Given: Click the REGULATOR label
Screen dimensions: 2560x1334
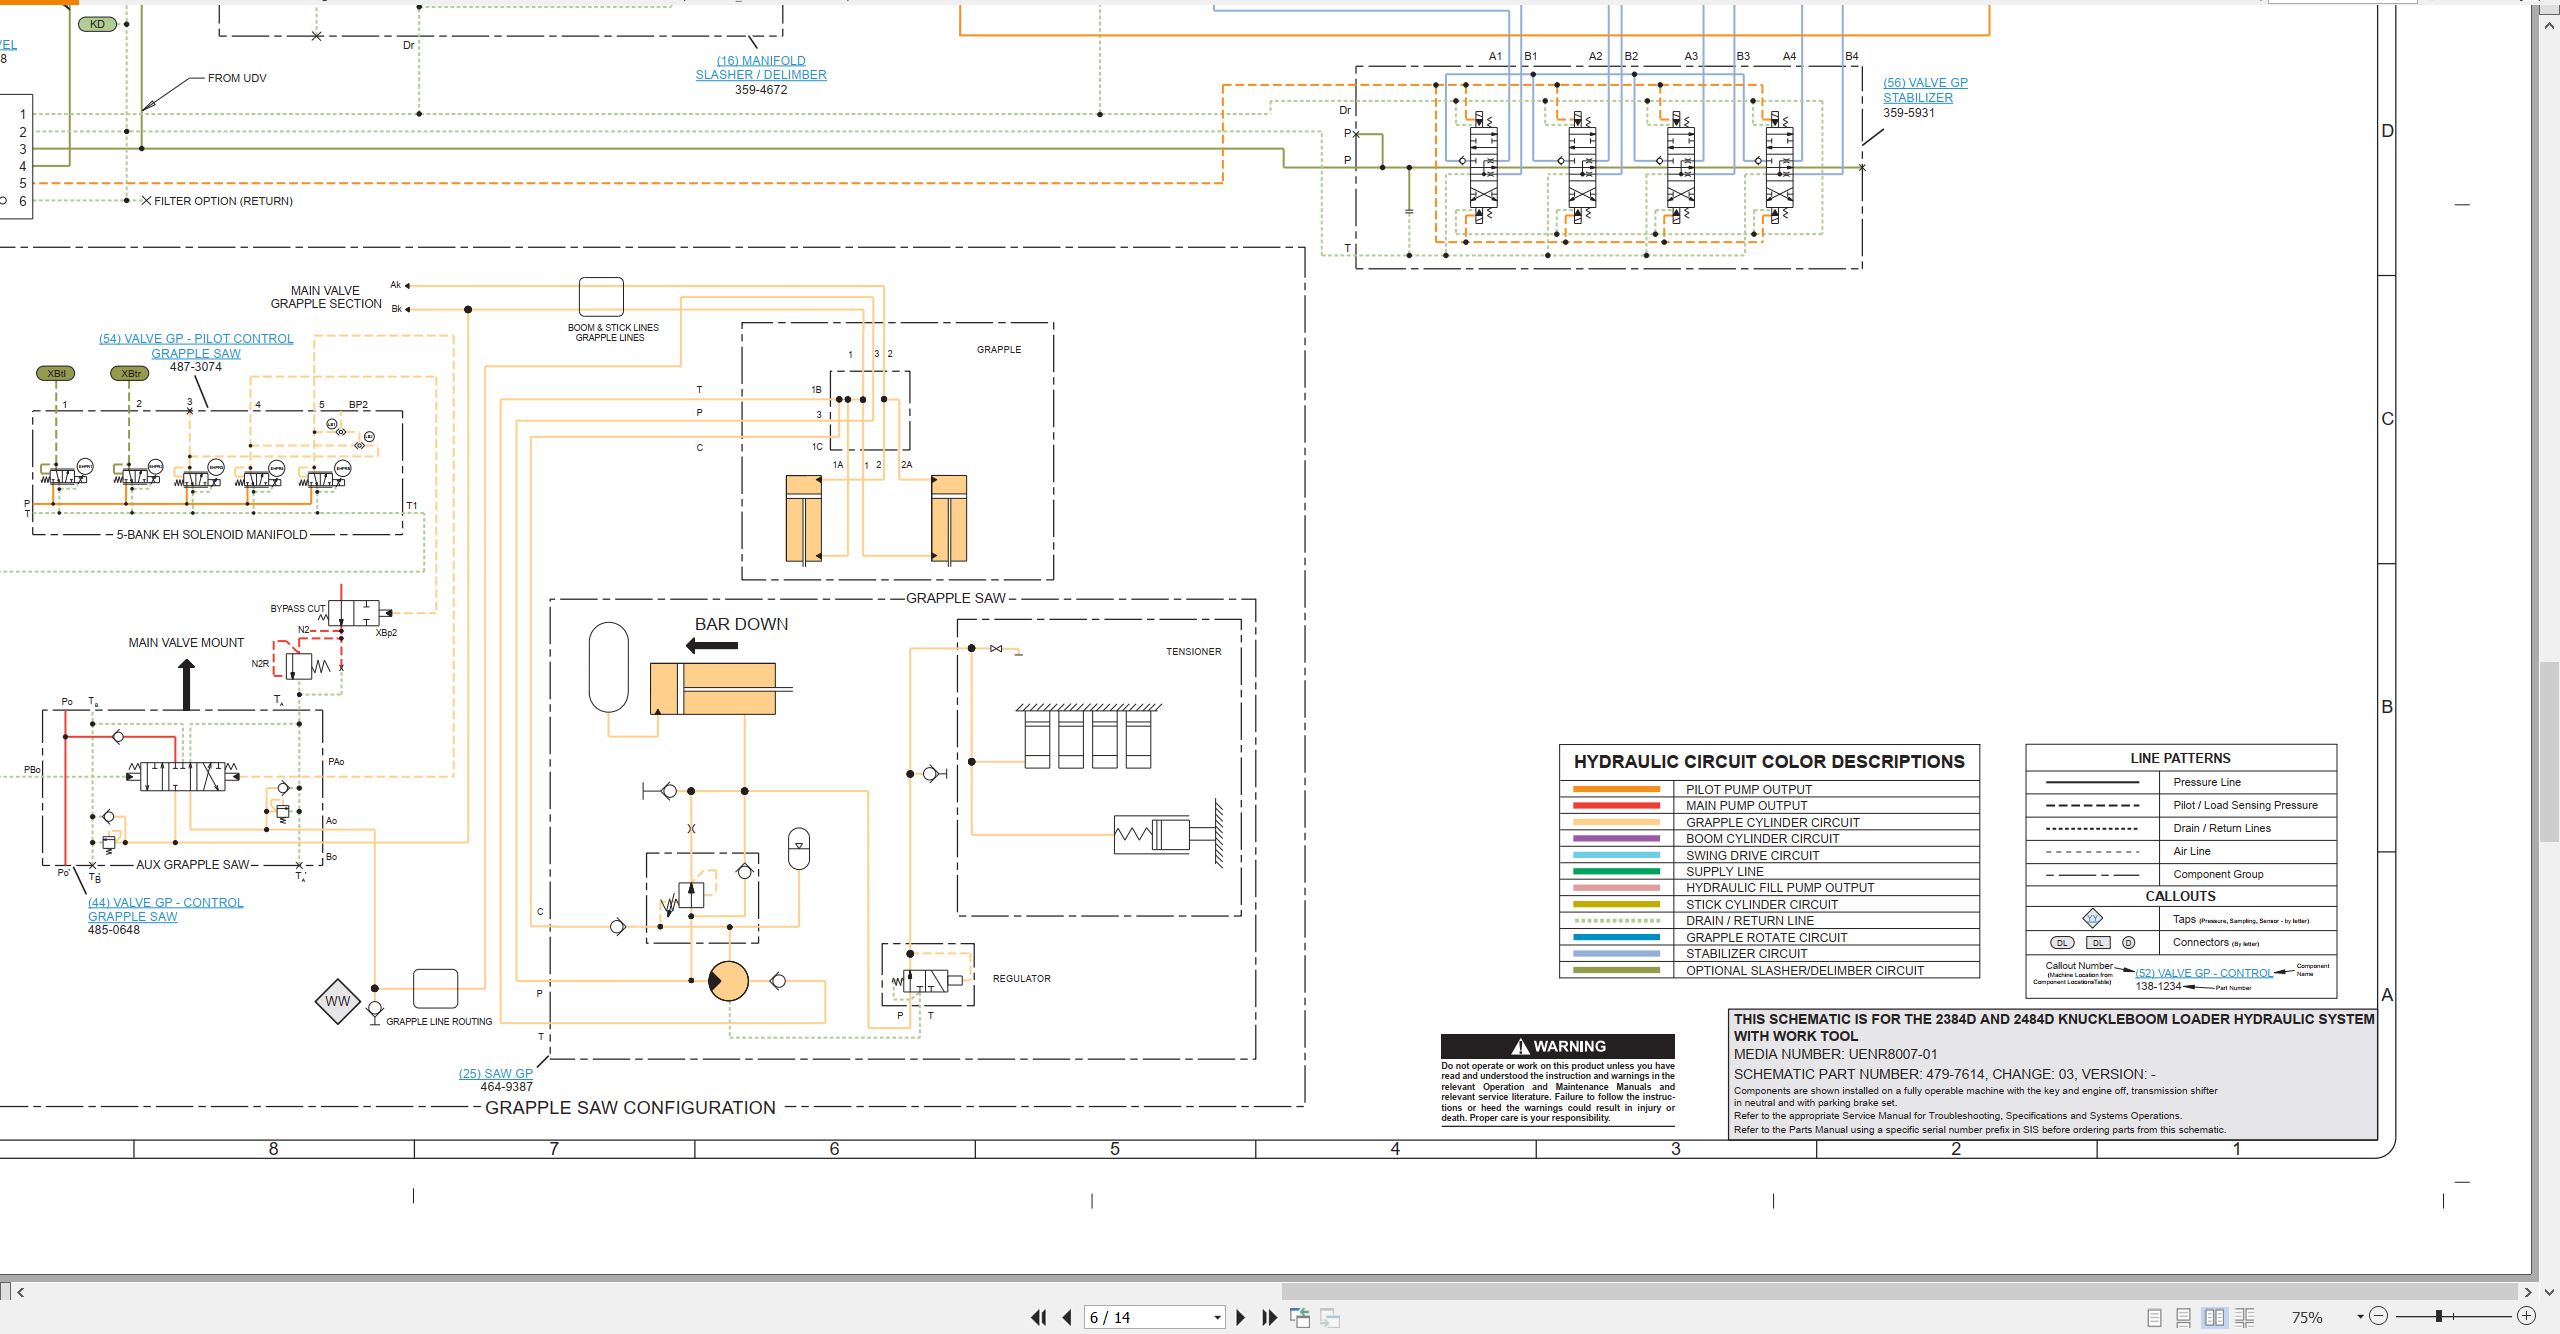Looking at the screenshot, I should click(1021, 978).
